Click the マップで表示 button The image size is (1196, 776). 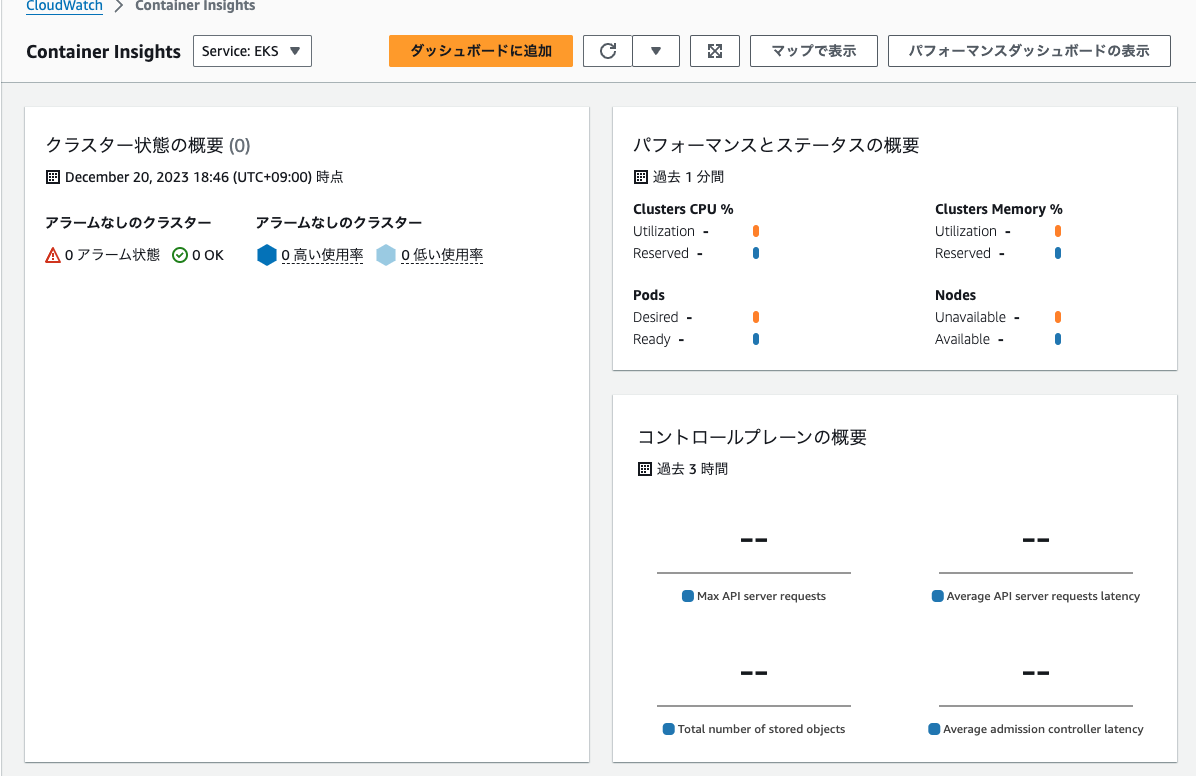coord(814,51)
